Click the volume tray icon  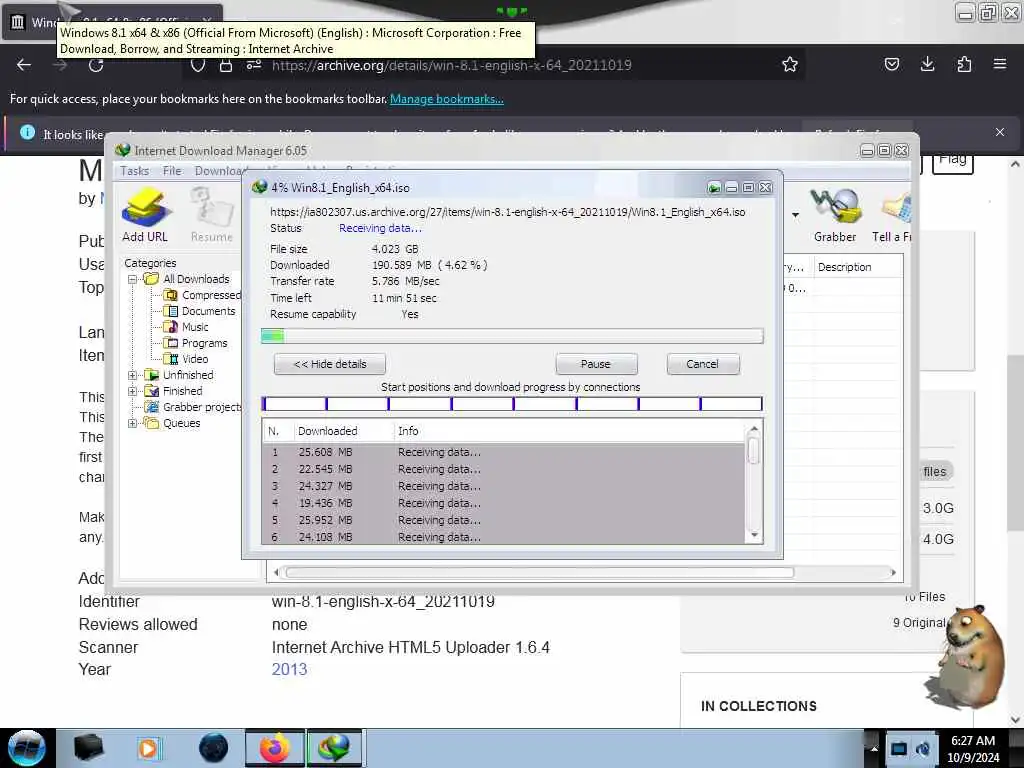923,748
